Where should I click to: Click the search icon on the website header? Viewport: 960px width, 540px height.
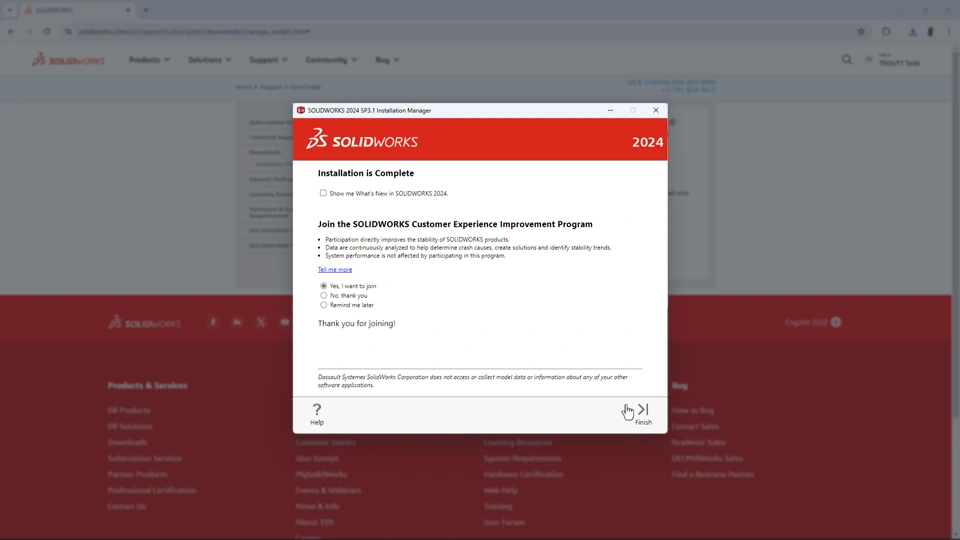(x=847, y=59)
